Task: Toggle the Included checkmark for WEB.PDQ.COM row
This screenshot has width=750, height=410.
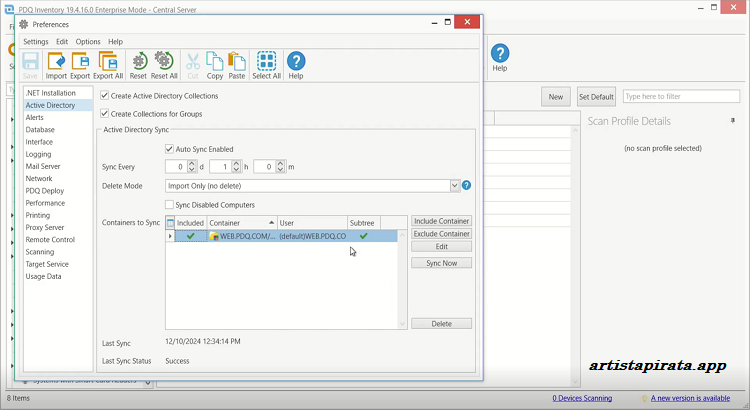Action: click(x=191, y=236)
